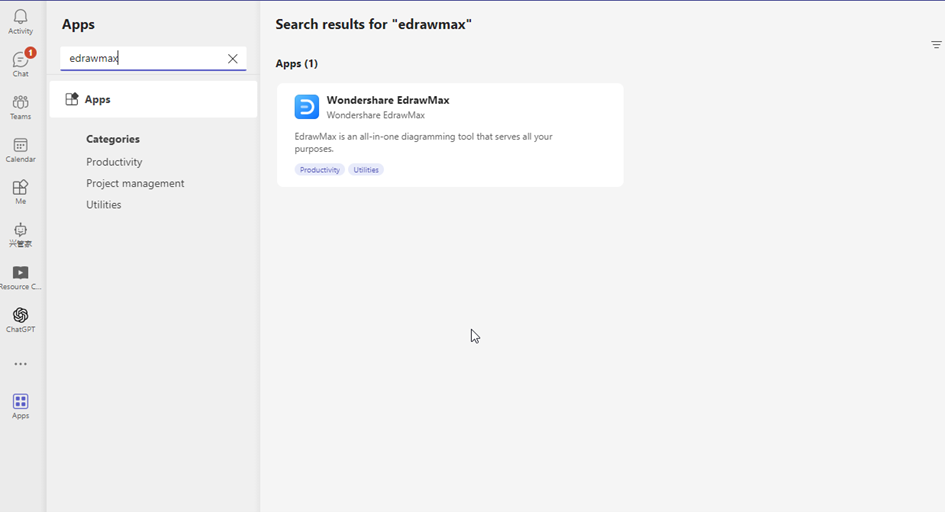Click EdrawMax description text
Viewport: 945px width, 512px height.
coord(424,143)
